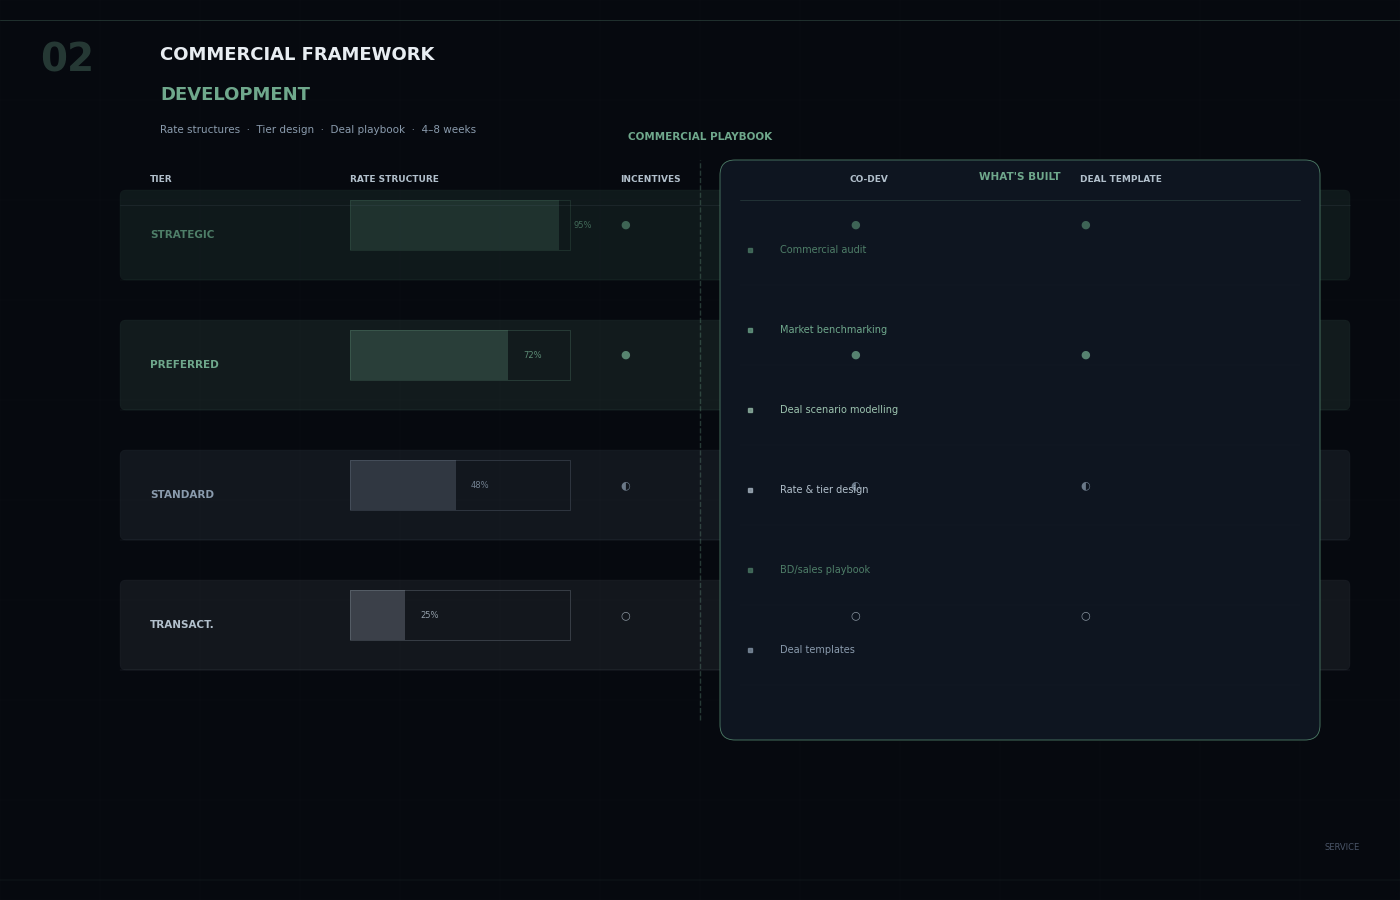Click the 25% value label
The width and height of the screenshot is (1400, 900).
tap(429, 615)
